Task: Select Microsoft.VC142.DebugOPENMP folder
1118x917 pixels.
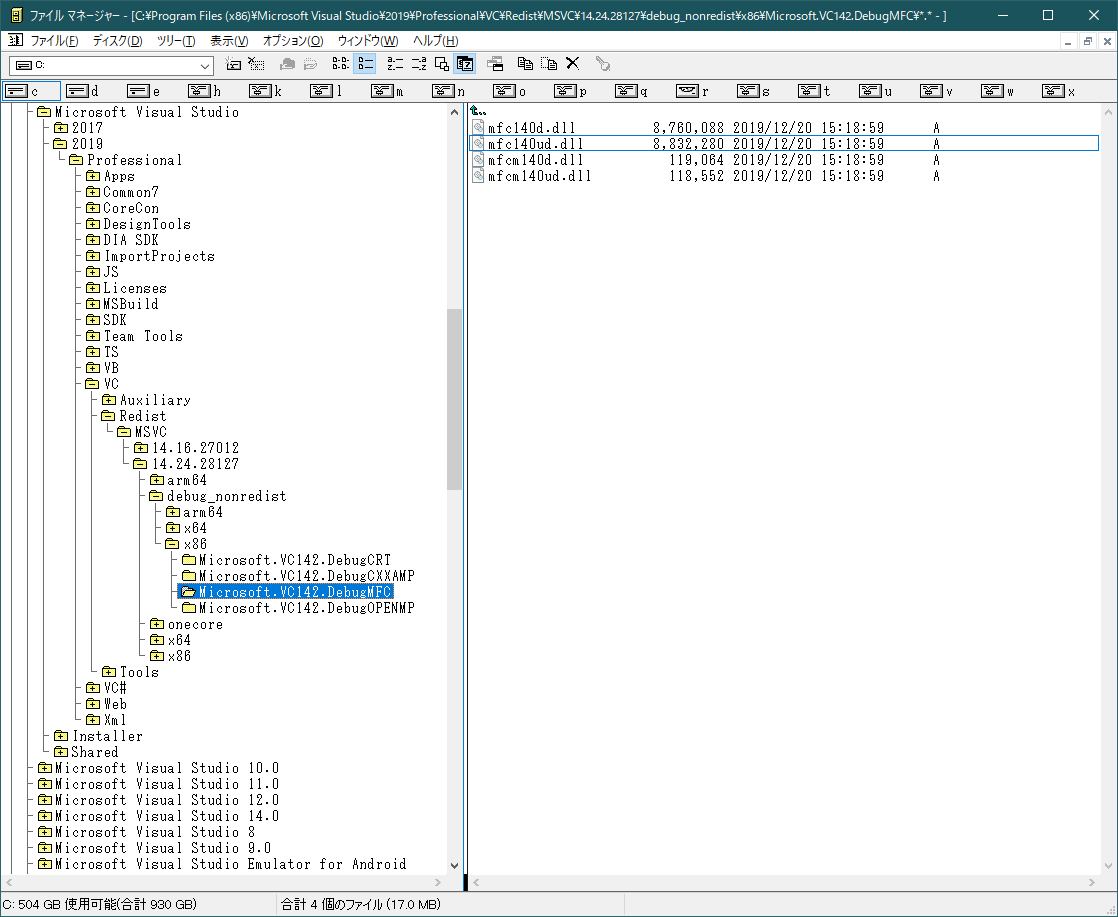Action: [x=307, y=608]
